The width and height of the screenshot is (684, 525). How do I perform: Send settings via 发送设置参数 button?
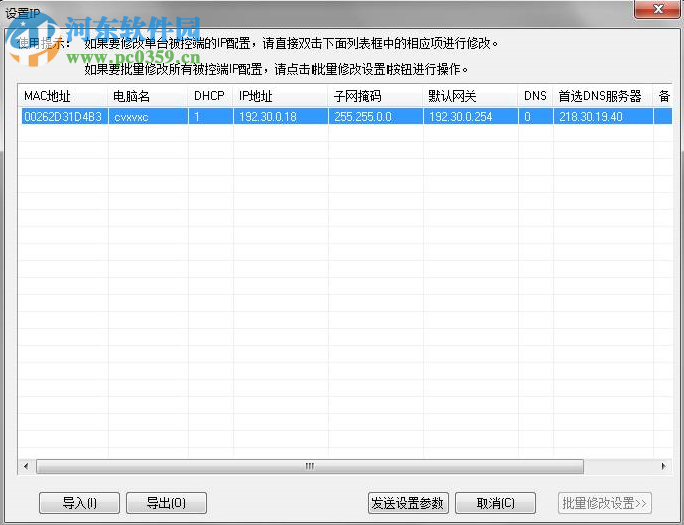click(408, 503)
